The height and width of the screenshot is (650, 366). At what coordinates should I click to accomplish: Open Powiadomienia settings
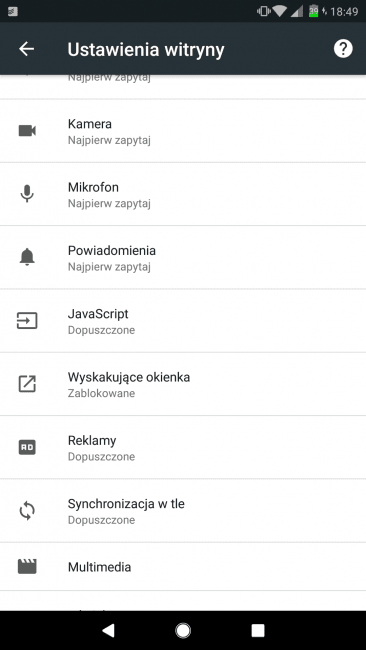183,257
